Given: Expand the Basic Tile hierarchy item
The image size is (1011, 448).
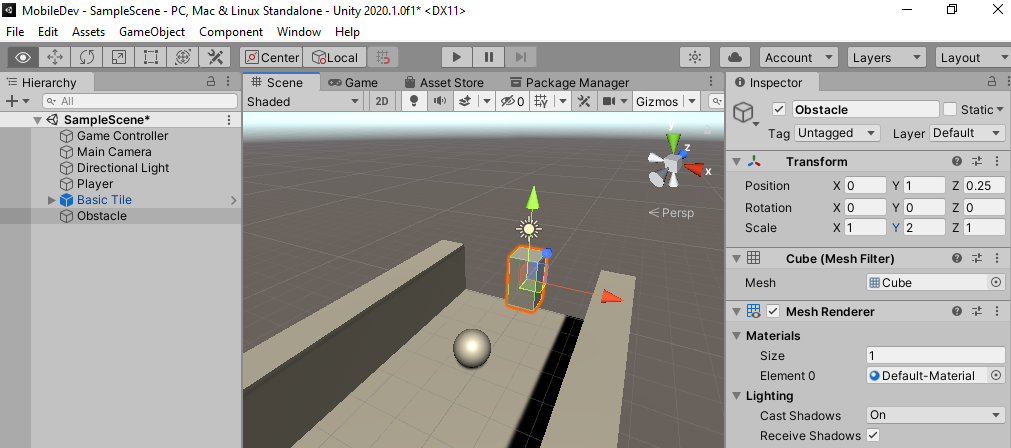Looking at the screenshot, I should 52,200.
